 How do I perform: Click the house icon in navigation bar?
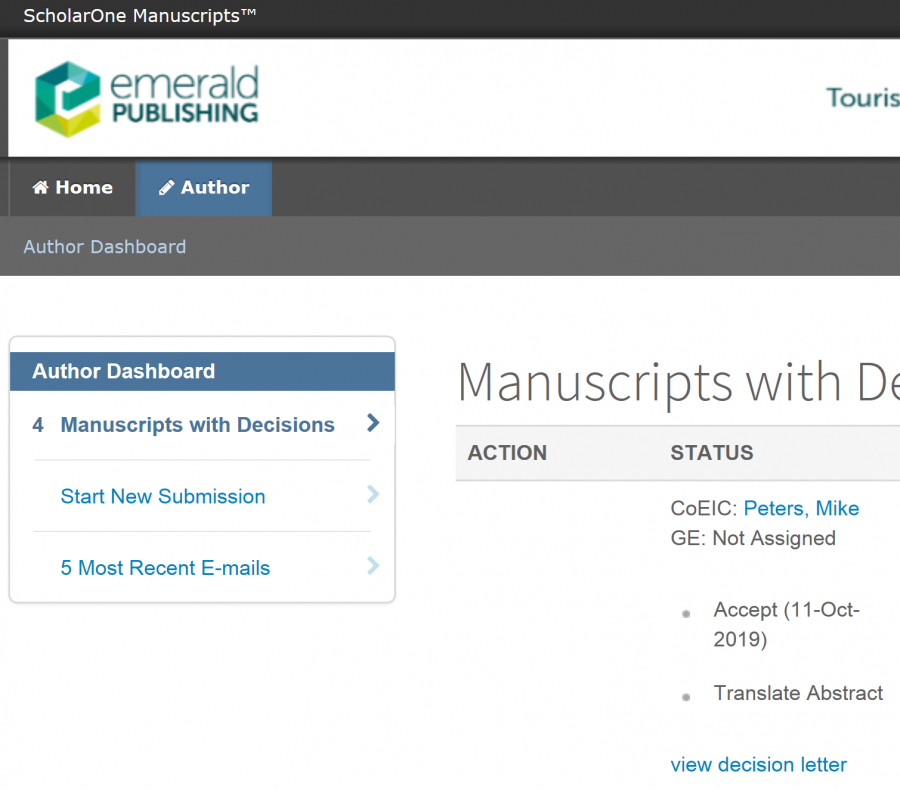[41, 188]
